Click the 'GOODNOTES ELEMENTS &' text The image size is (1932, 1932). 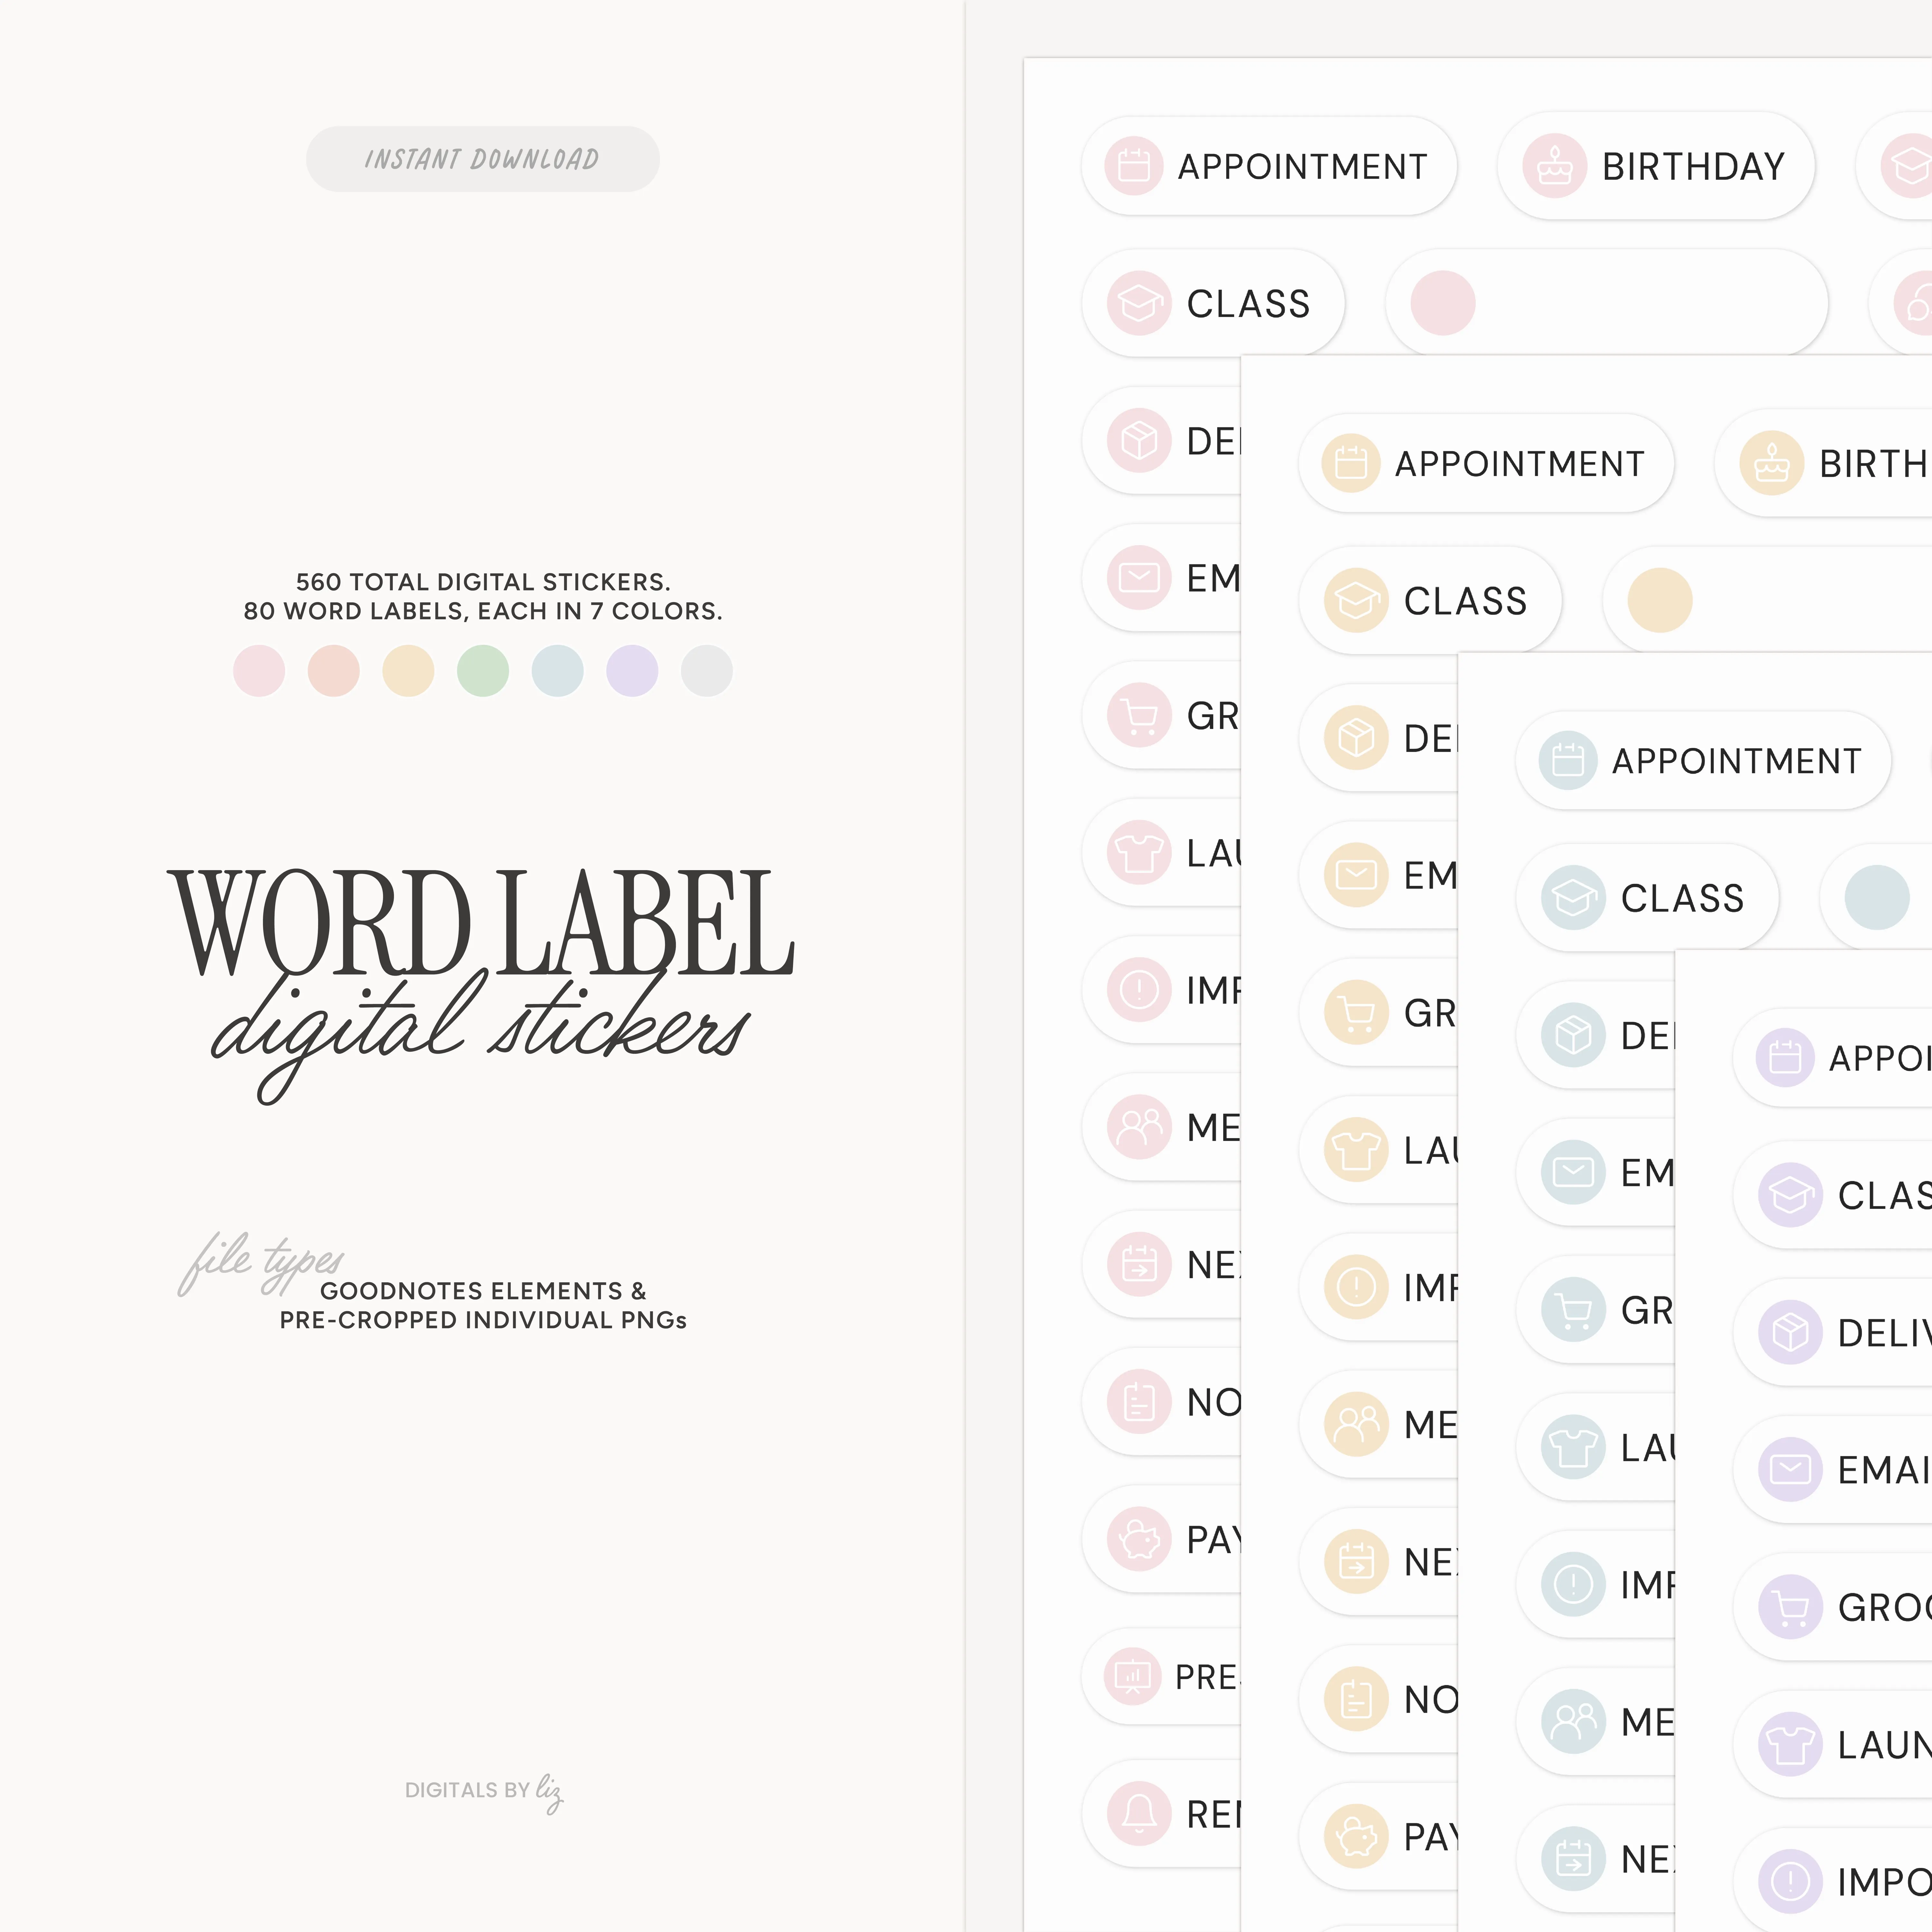coord(483,1291)
